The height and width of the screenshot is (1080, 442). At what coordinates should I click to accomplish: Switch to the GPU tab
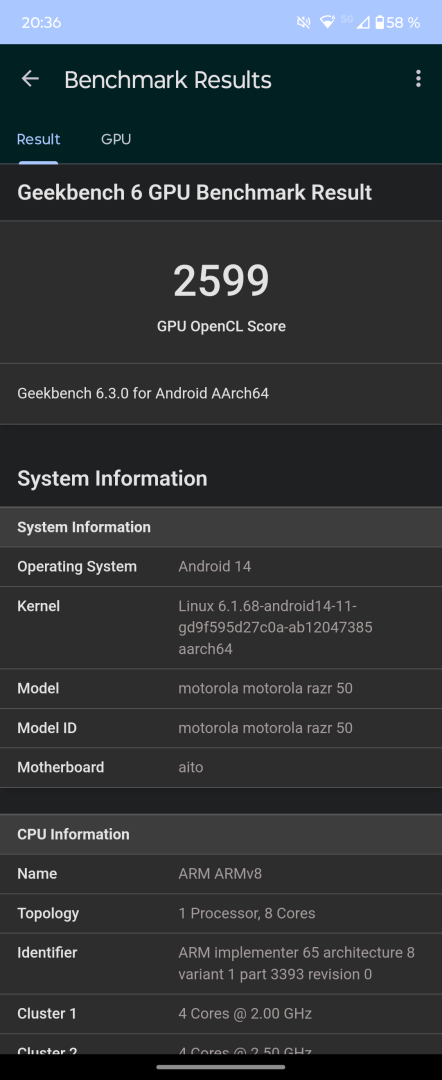tap(116, 139)
